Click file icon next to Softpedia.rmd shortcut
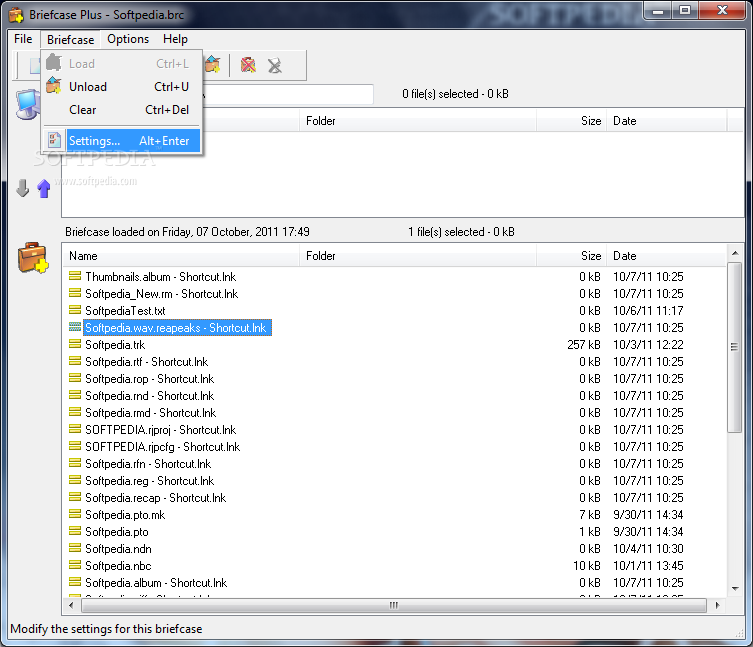Image resolution: width=753 pixels, height=647 pixels. pos(75,412)
